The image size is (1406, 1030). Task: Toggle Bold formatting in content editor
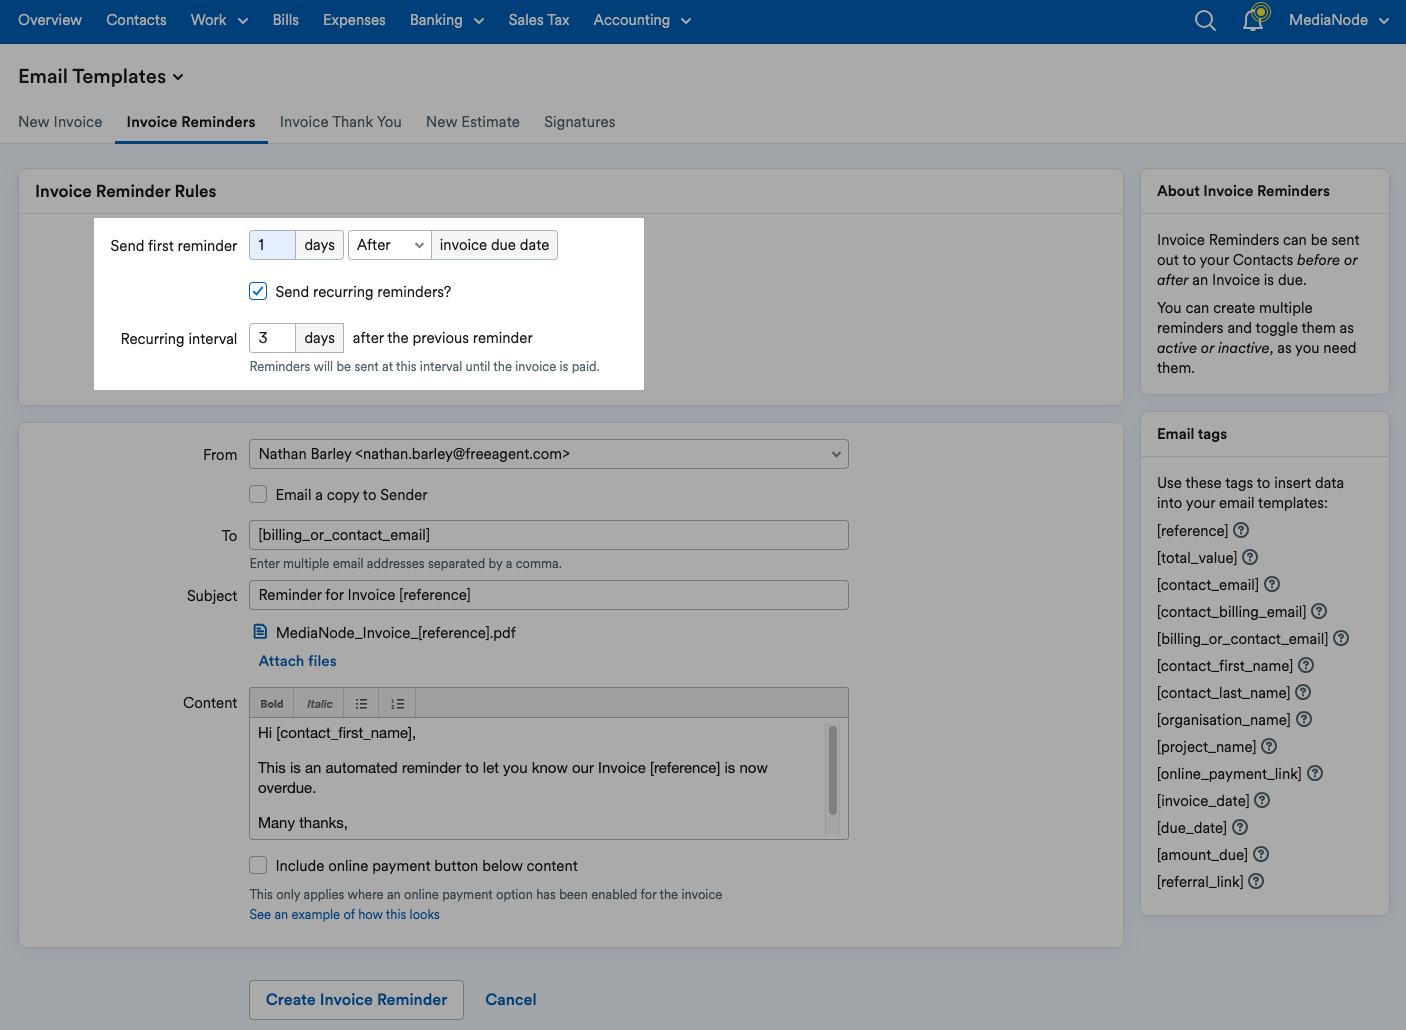(272, 704)
